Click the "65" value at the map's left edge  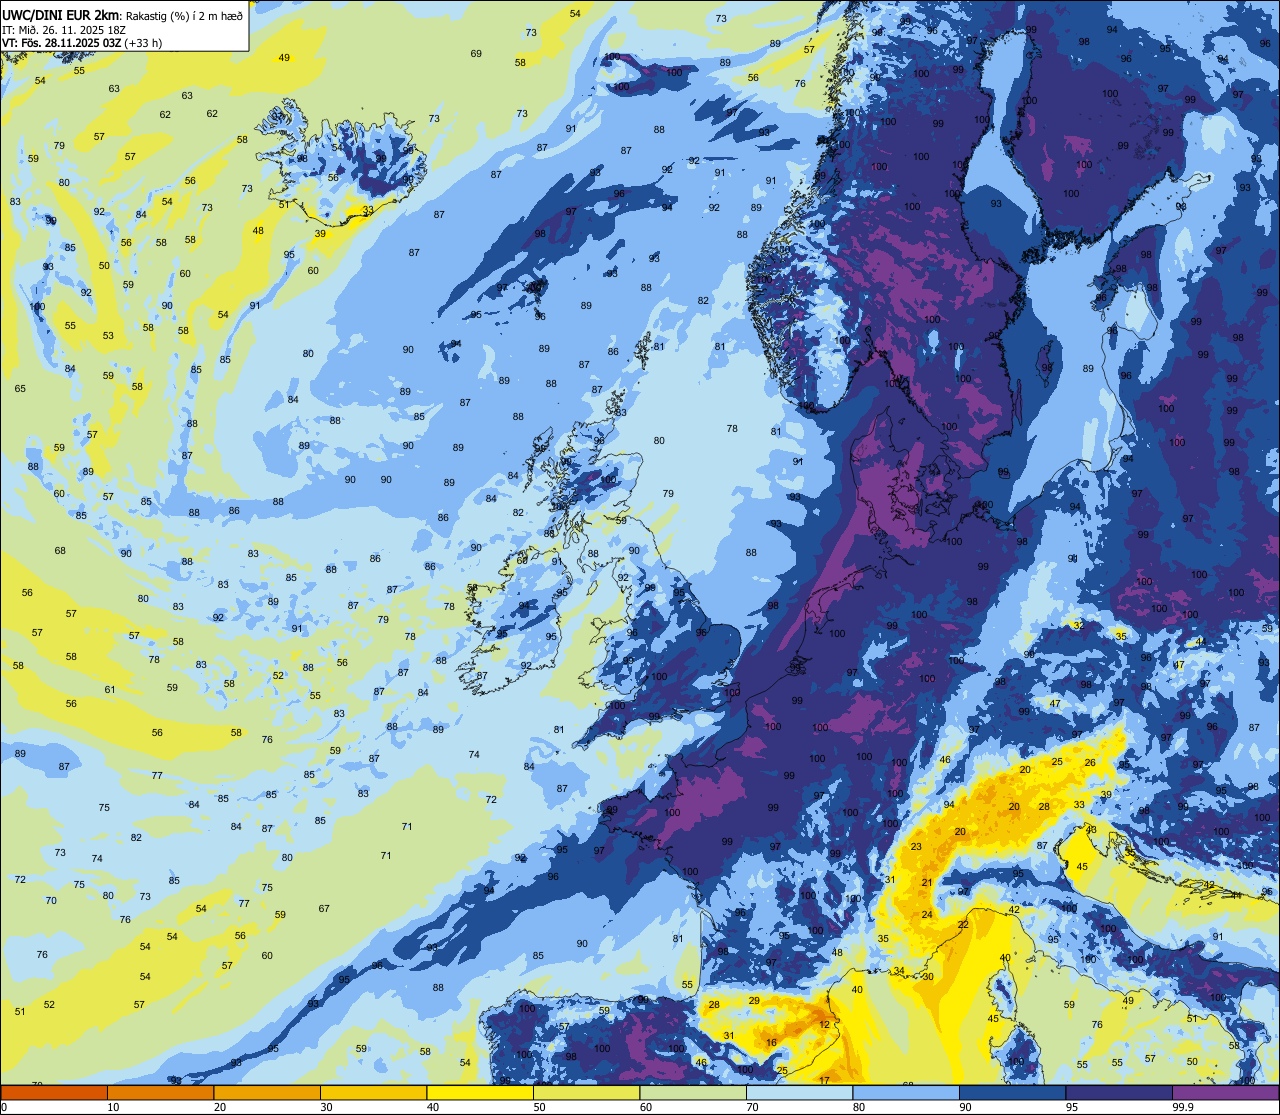tap(20, 388)
